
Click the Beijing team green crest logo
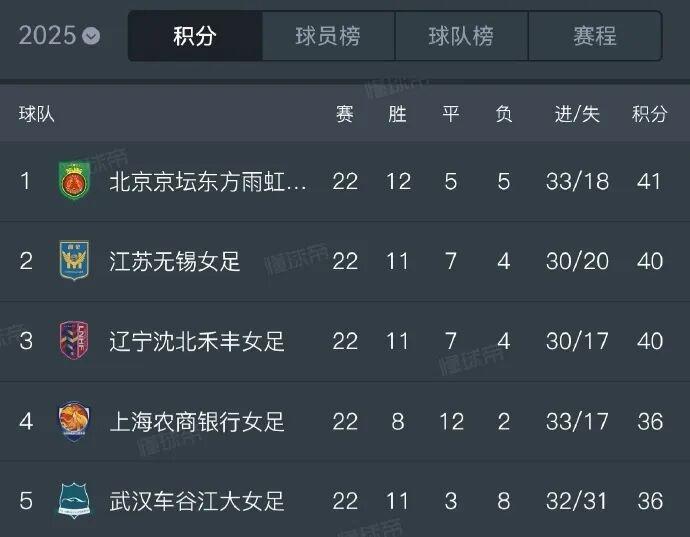74,180
